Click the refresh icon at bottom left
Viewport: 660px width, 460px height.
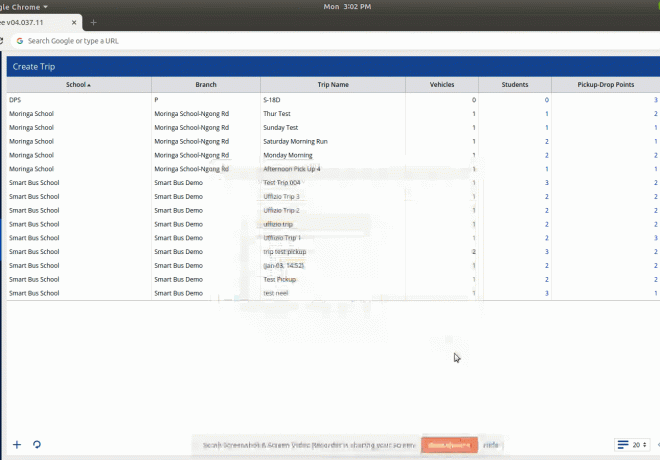(x=37, y=444)
